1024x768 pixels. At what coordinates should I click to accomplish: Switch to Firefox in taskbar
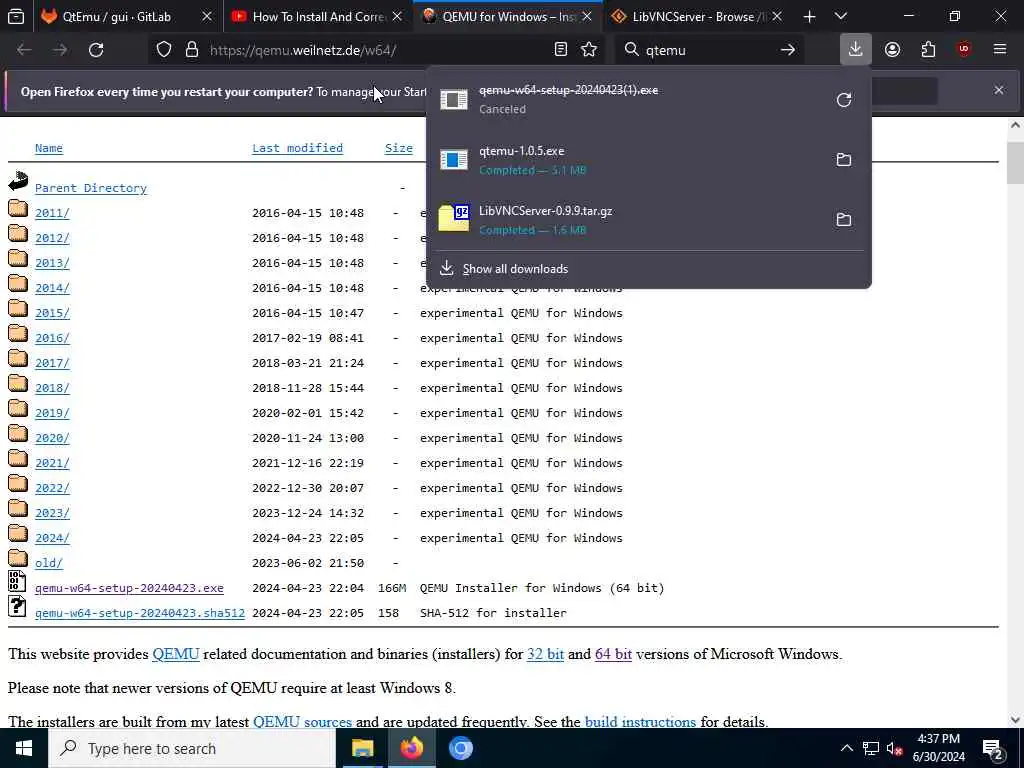pos(411,748)
